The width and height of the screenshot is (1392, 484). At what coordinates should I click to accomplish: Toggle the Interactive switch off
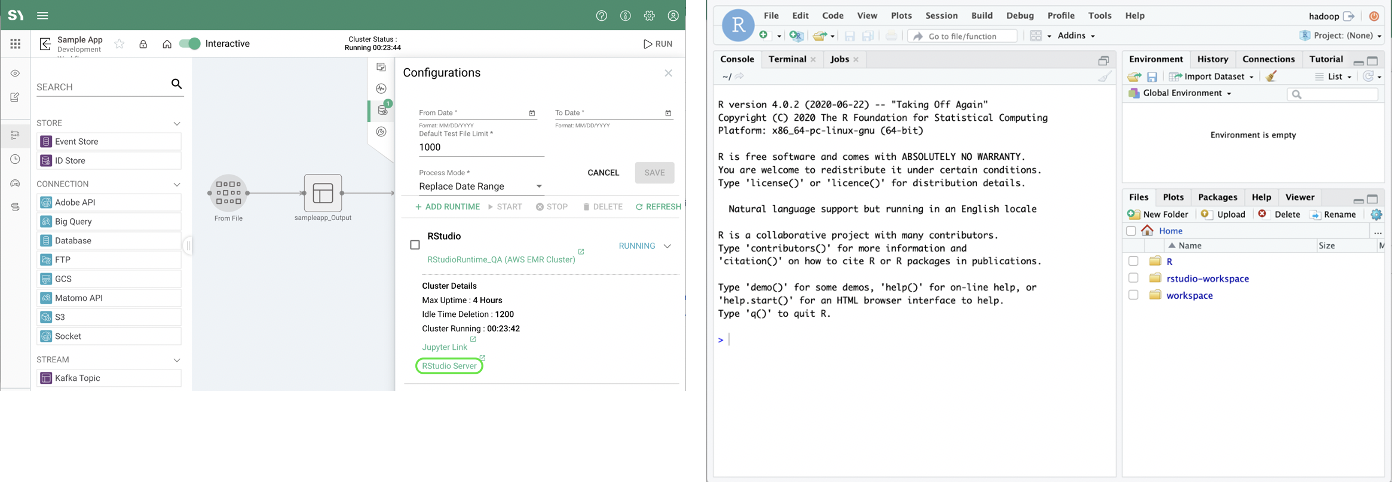click(189, 44)
